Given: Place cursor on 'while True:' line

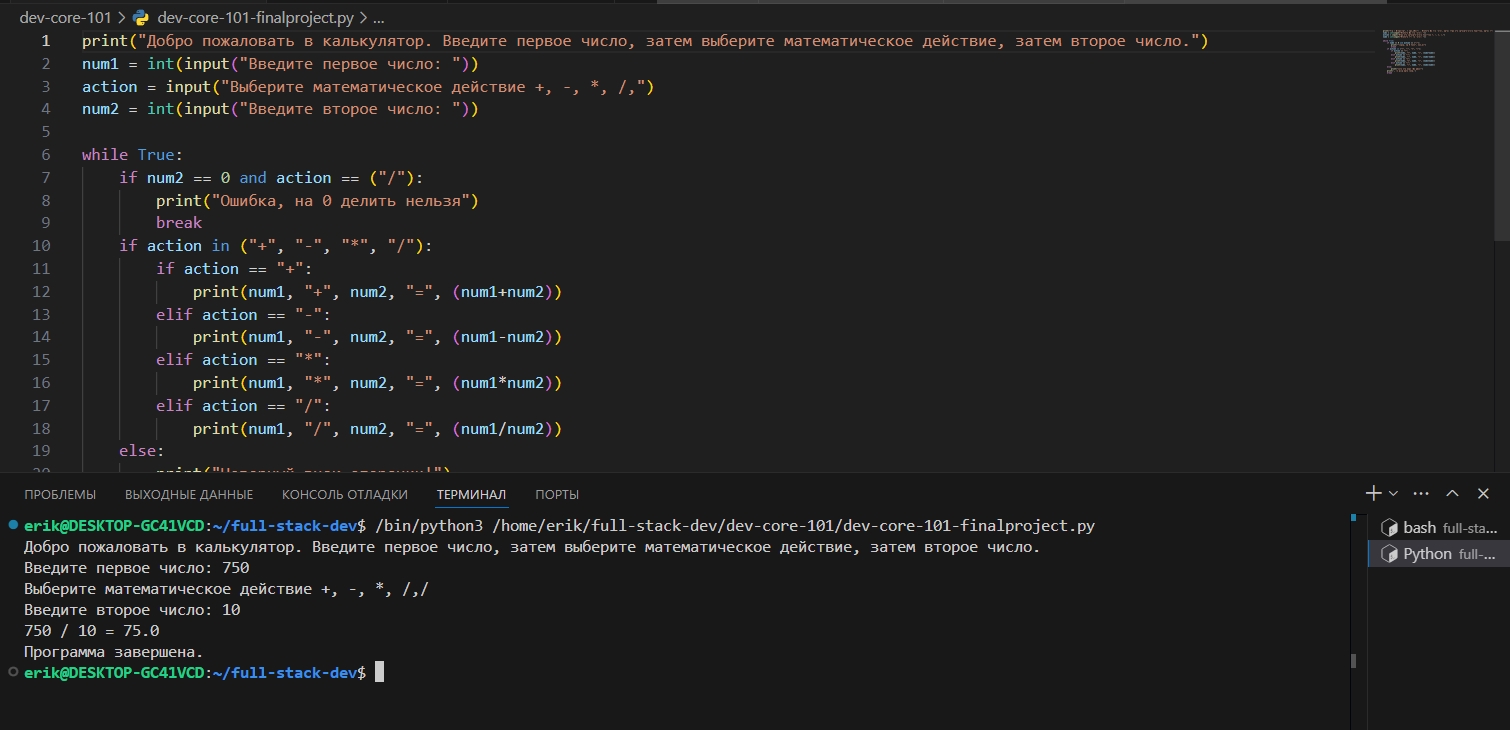Looking at the screenshot, I should point(132,155).
